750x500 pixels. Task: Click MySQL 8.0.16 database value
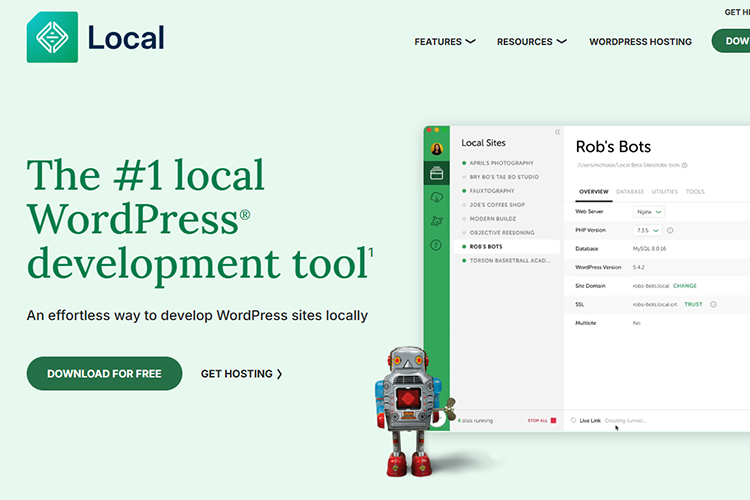pos(649,249)
